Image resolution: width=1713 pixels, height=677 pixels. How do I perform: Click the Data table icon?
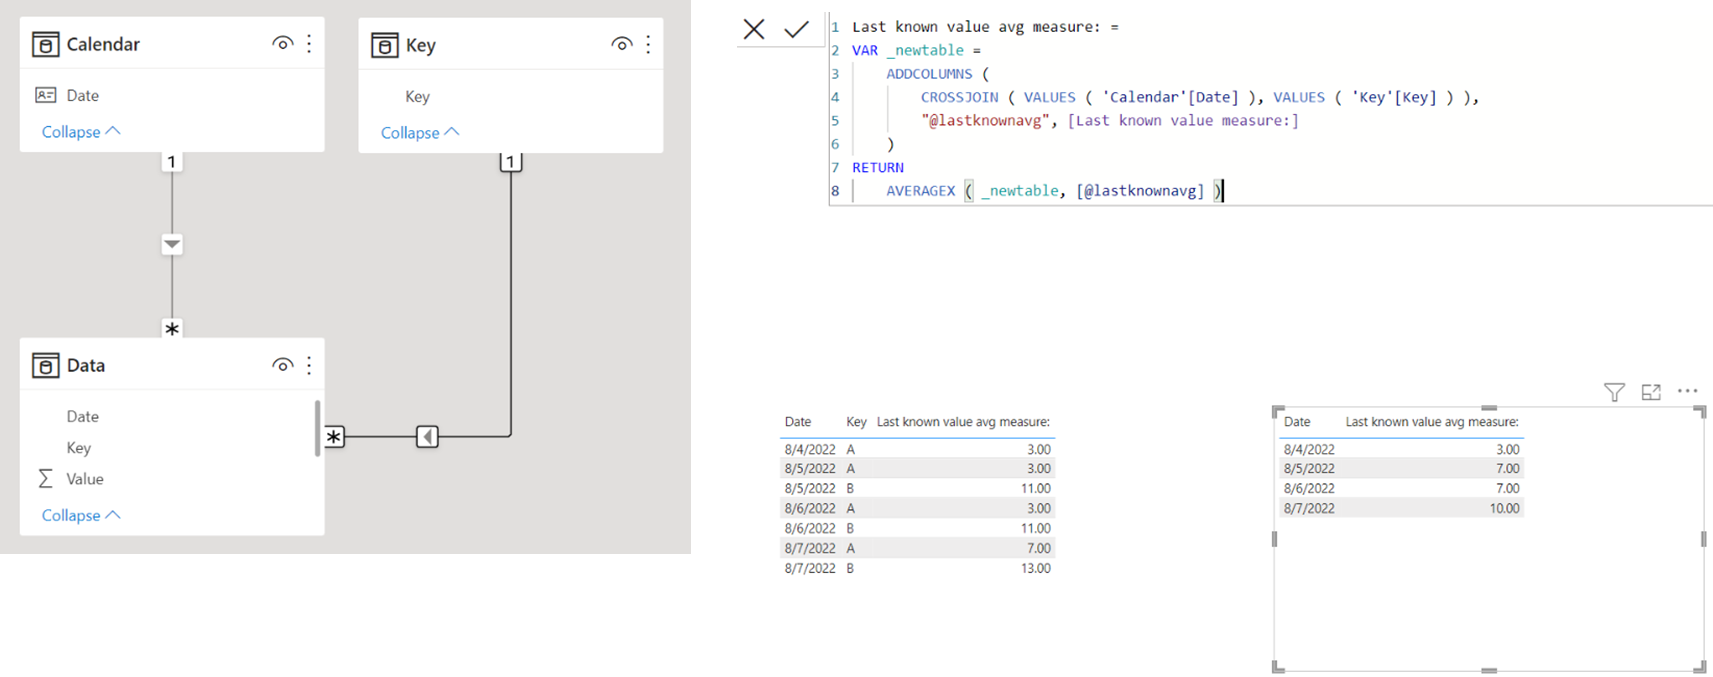coord(45,365)
